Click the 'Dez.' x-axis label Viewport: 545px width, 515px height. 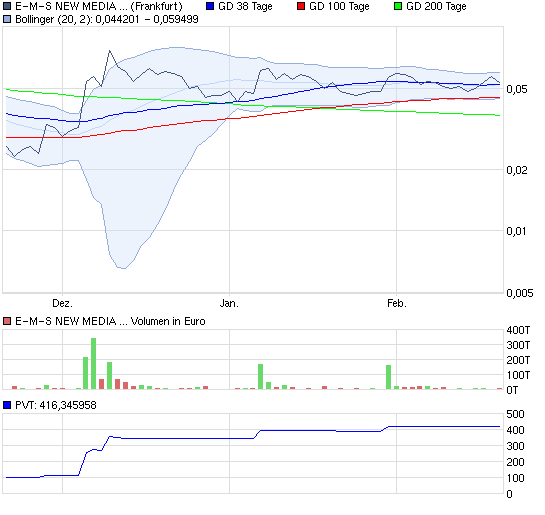(x=63, y=303)
